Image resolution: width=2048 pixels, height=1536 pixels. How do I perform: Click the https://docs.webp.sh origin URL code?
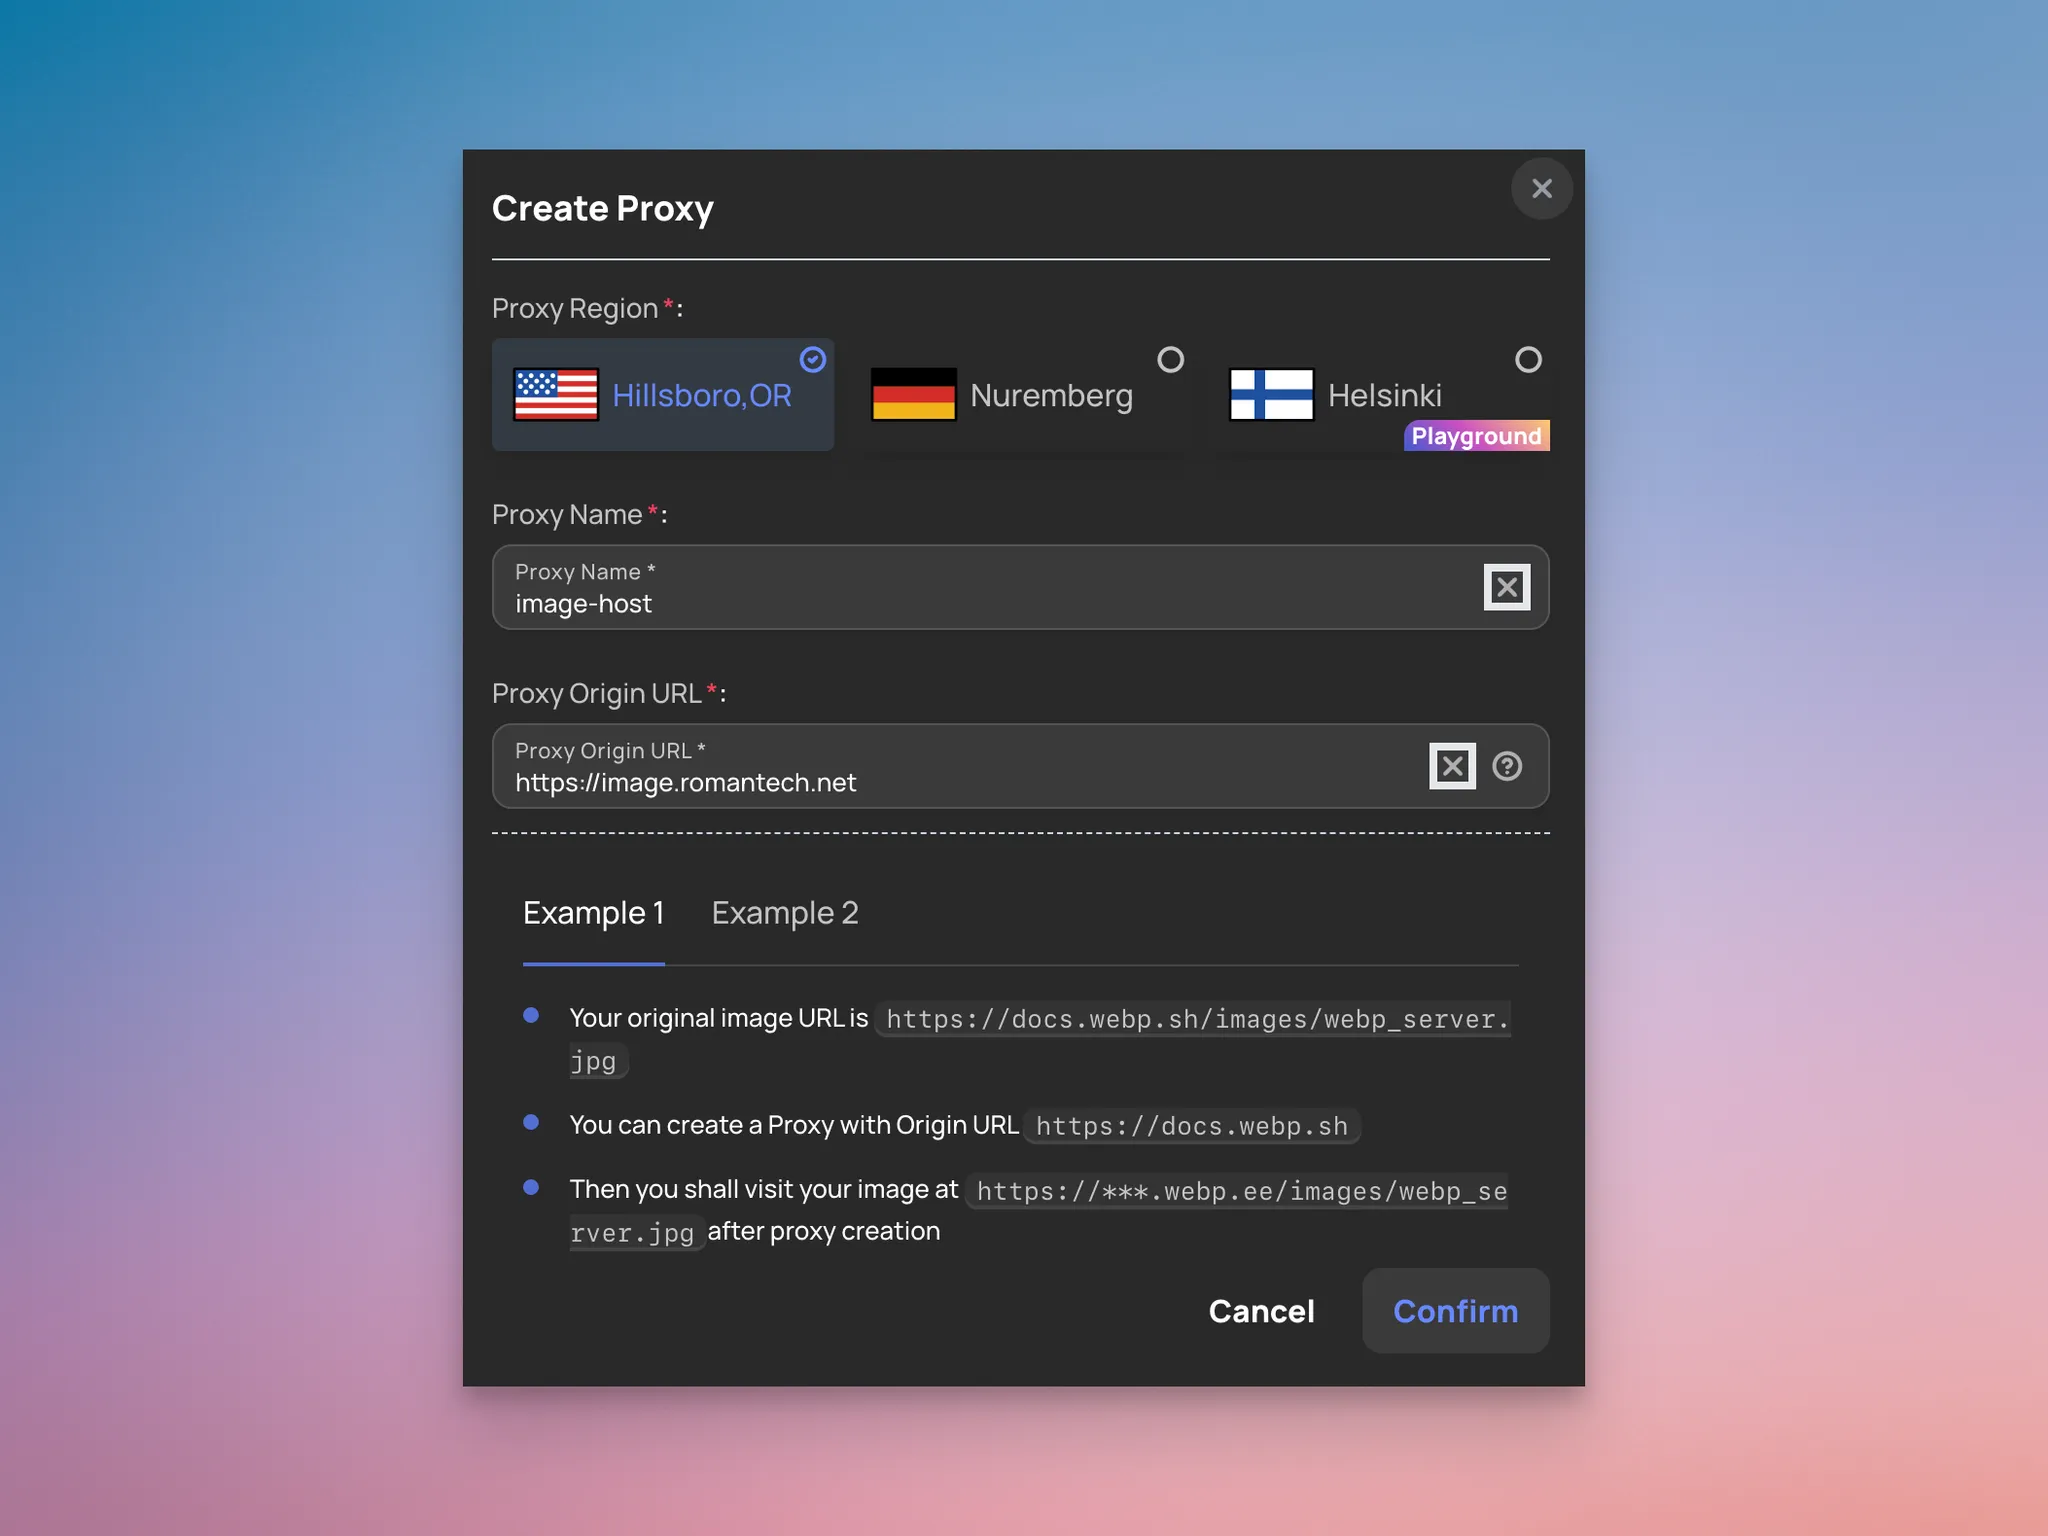pyautogui.click(x=1191, y=1126)
